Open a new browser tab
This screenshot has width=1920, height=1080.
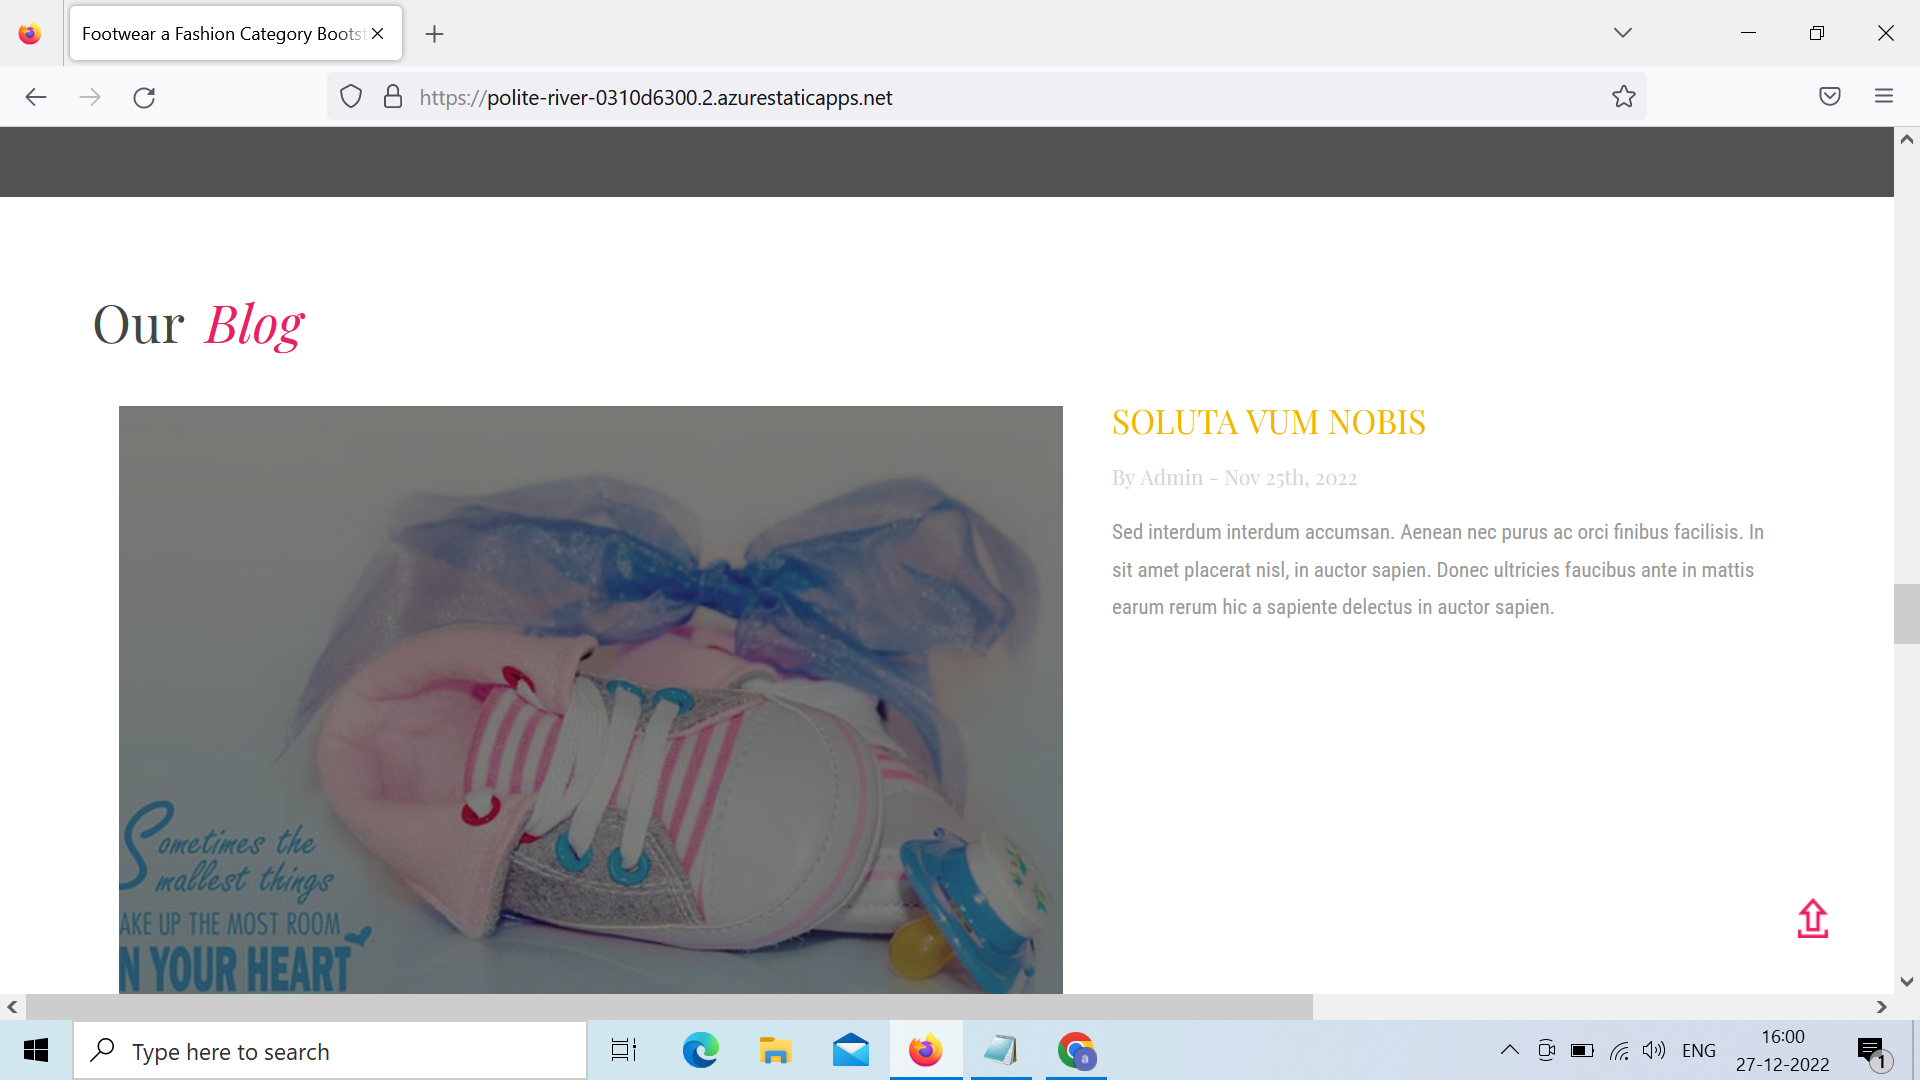[x=434, y=34]
